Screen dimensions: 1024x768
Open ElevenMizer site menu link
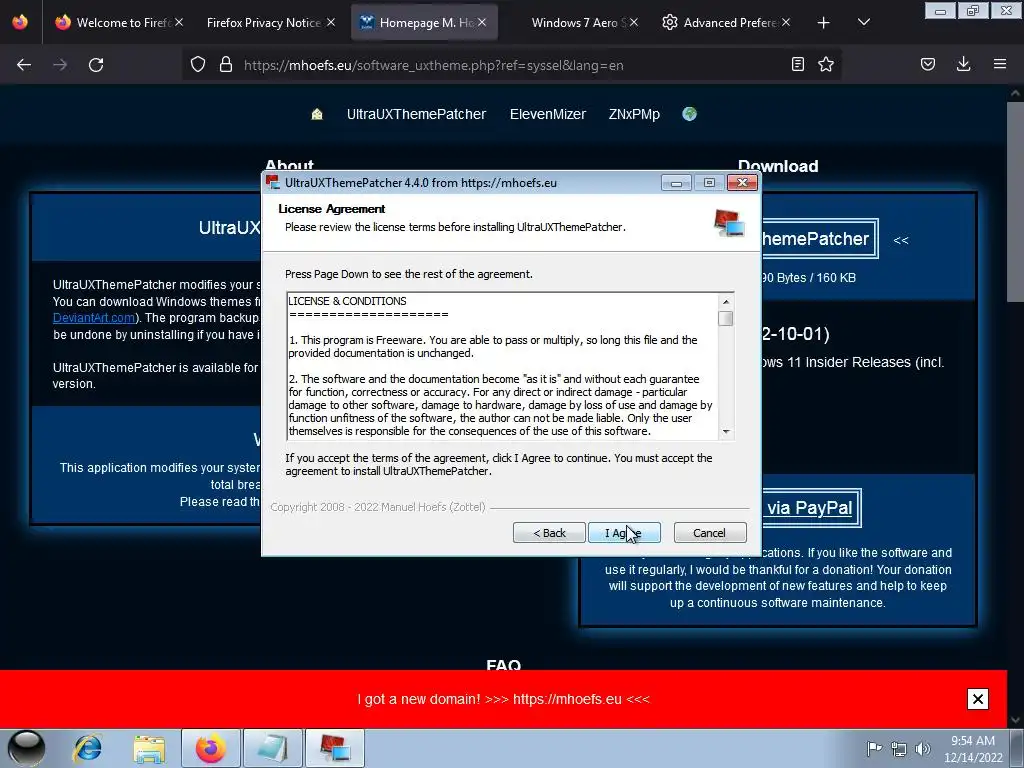point(547,114)
